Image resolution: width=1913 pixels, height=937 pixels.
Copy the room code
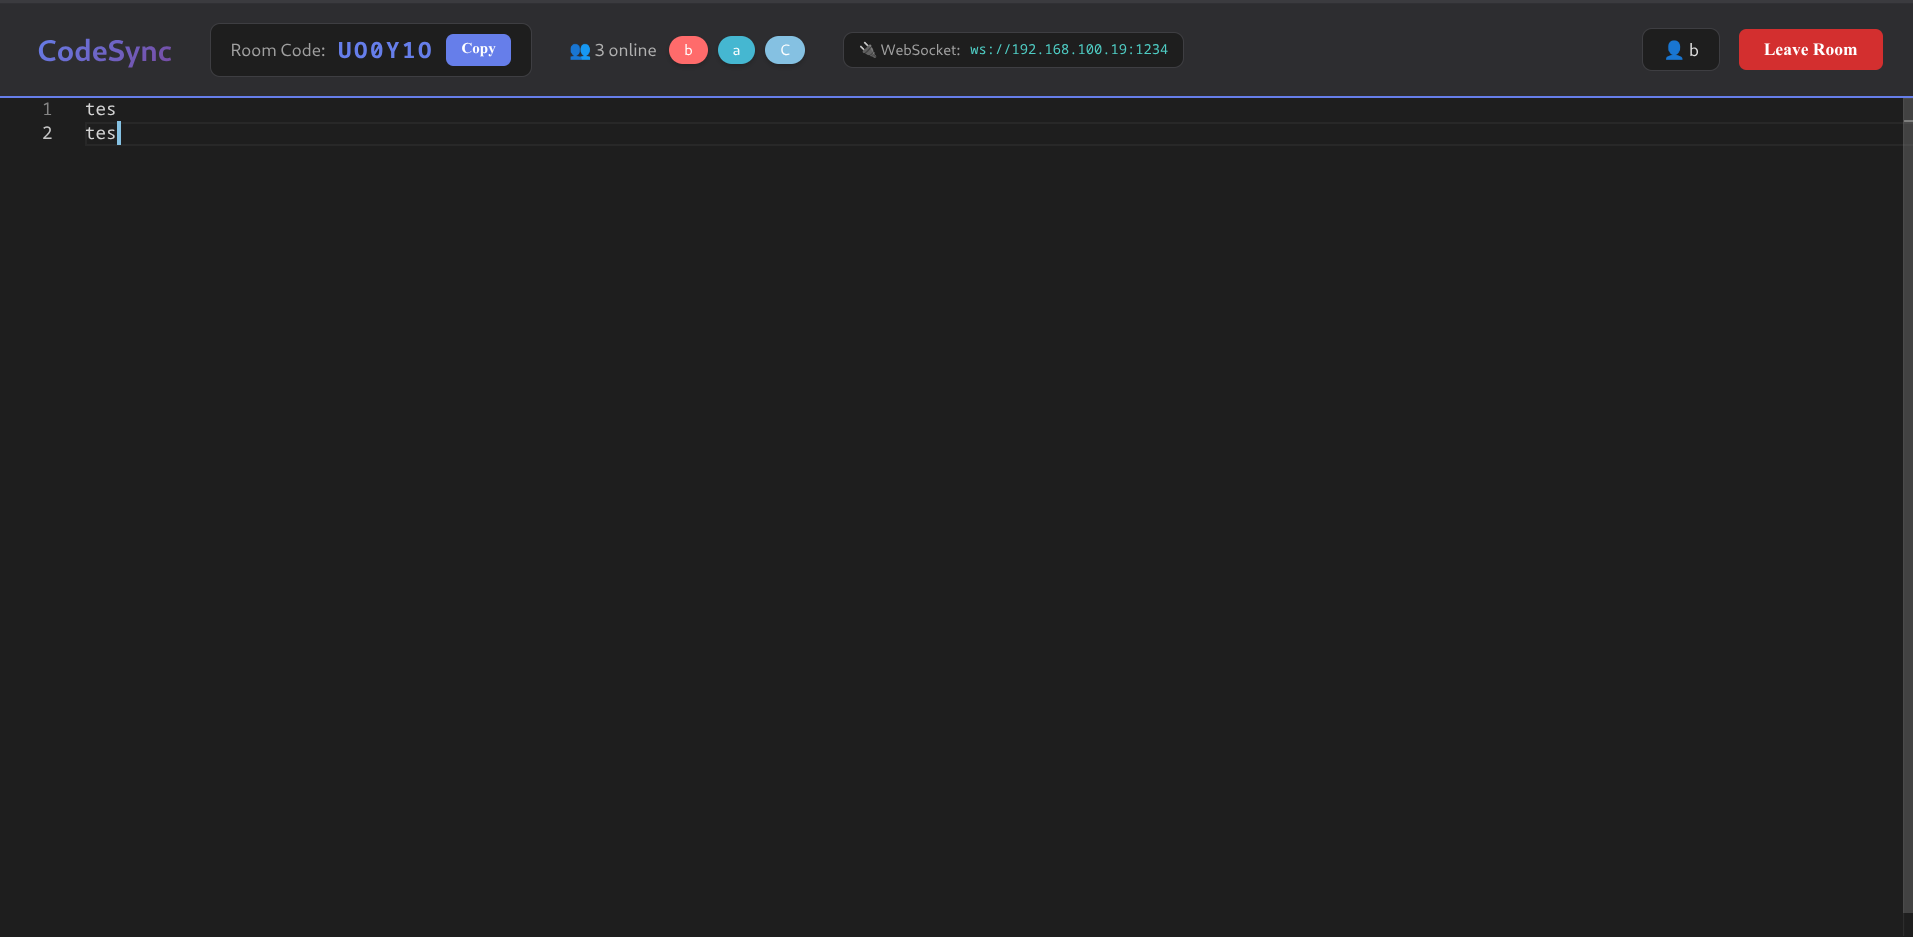tap(479, 48)
